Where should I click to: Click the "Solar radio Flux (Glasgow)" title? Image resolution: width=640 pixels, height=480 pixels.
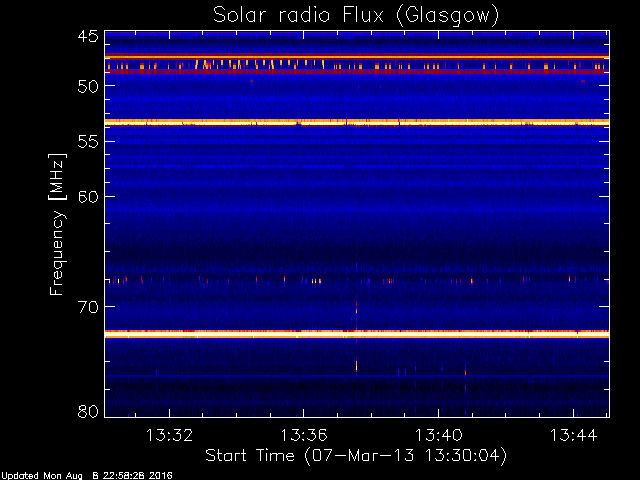pyautogui.click(x=356, y=16)
